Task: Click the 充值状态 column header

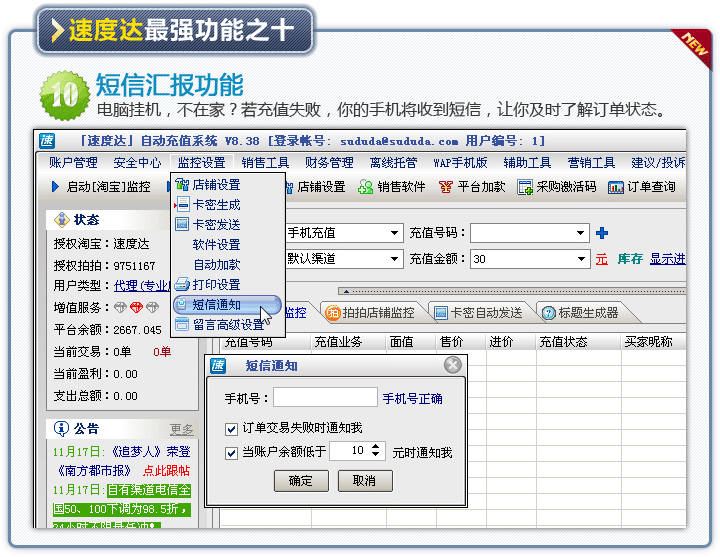Action: click(x=563, y=342)
